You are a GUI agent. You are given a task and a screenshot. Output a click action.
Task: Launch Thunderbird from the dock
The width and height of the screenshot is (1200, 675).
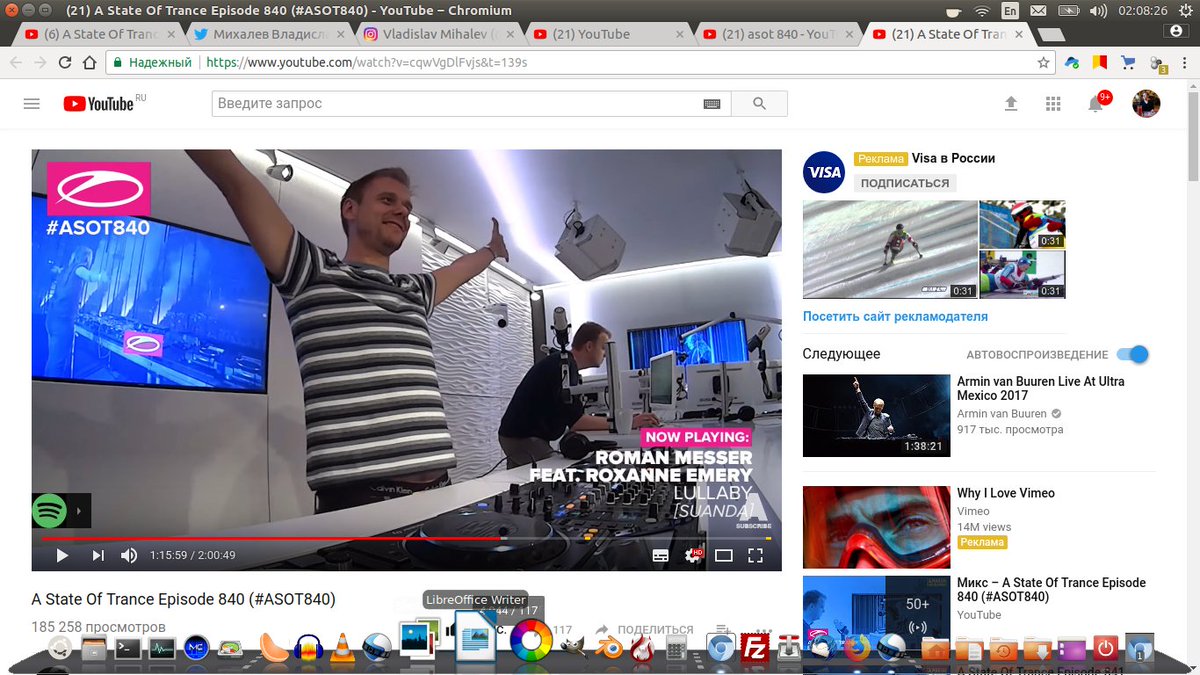(820, 647)
